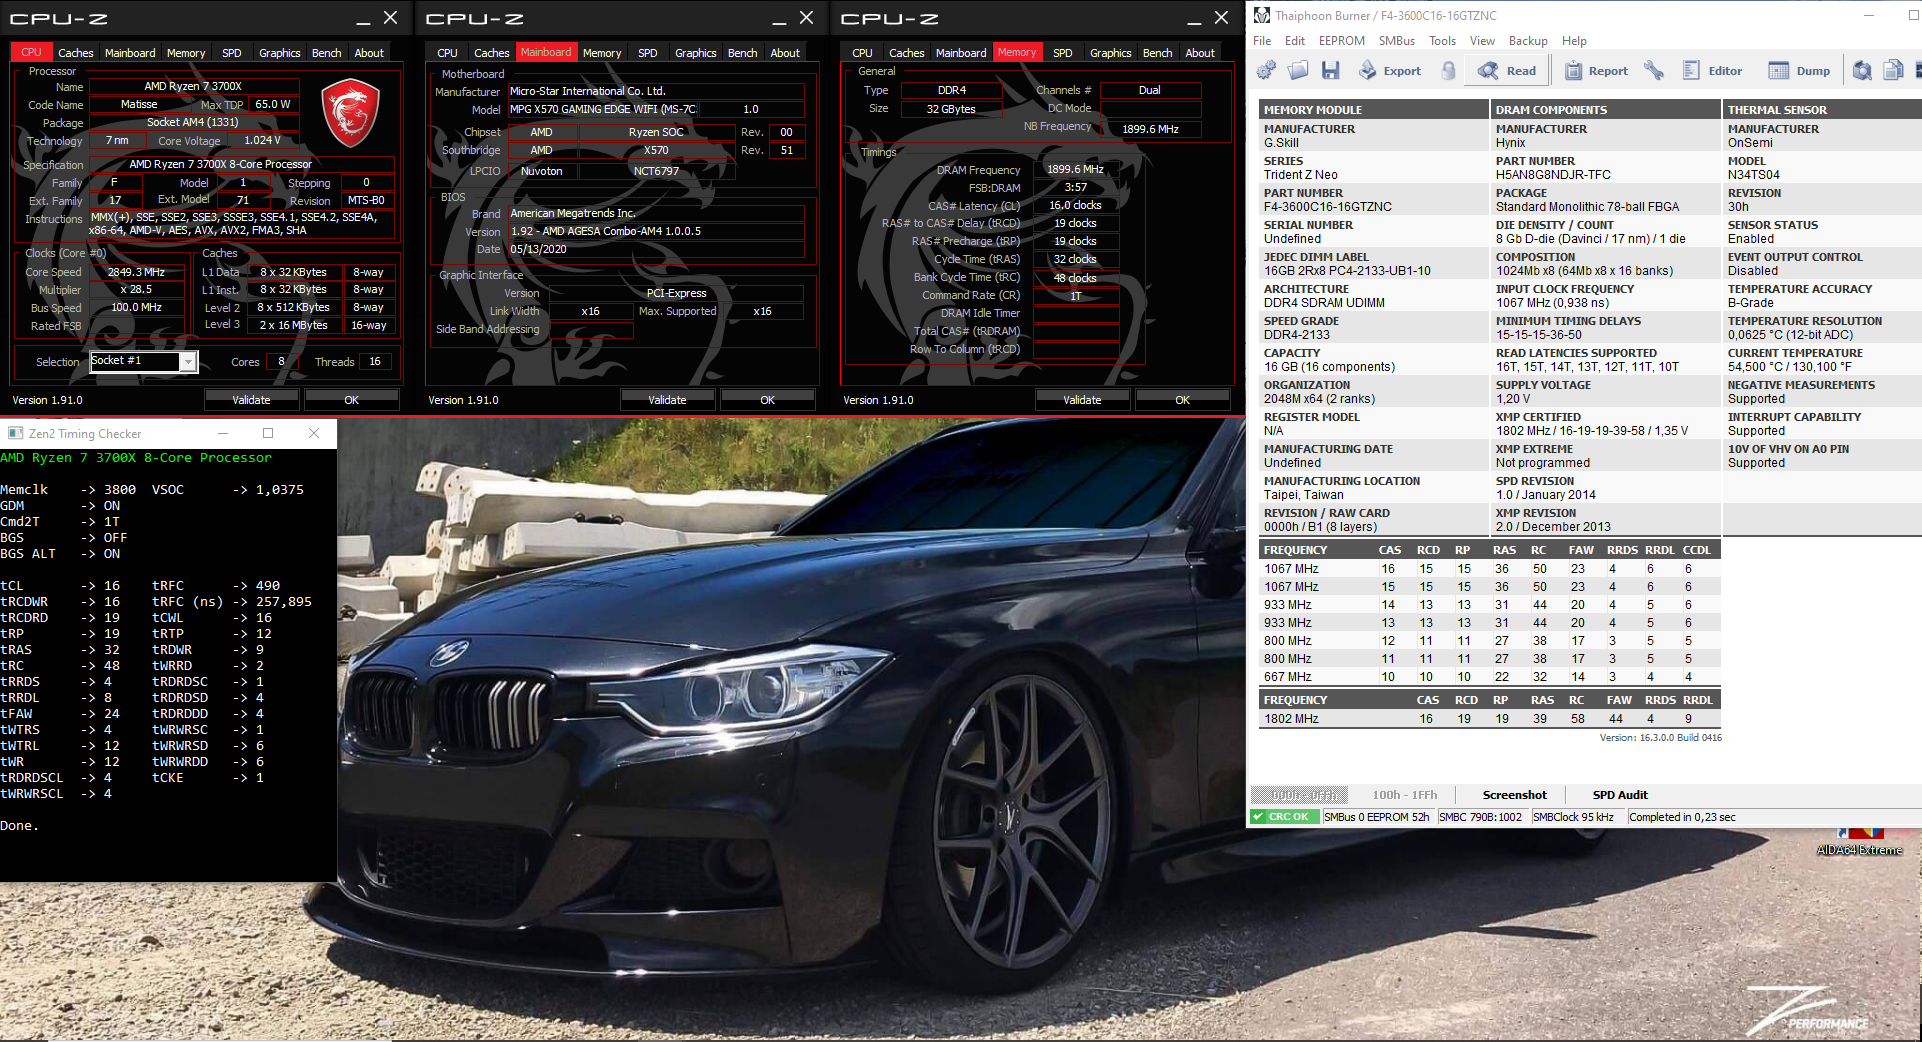Click OK in the CPU-Z processor window
Viewport: 1922px width, 1042px height.
tap(351, 400)
